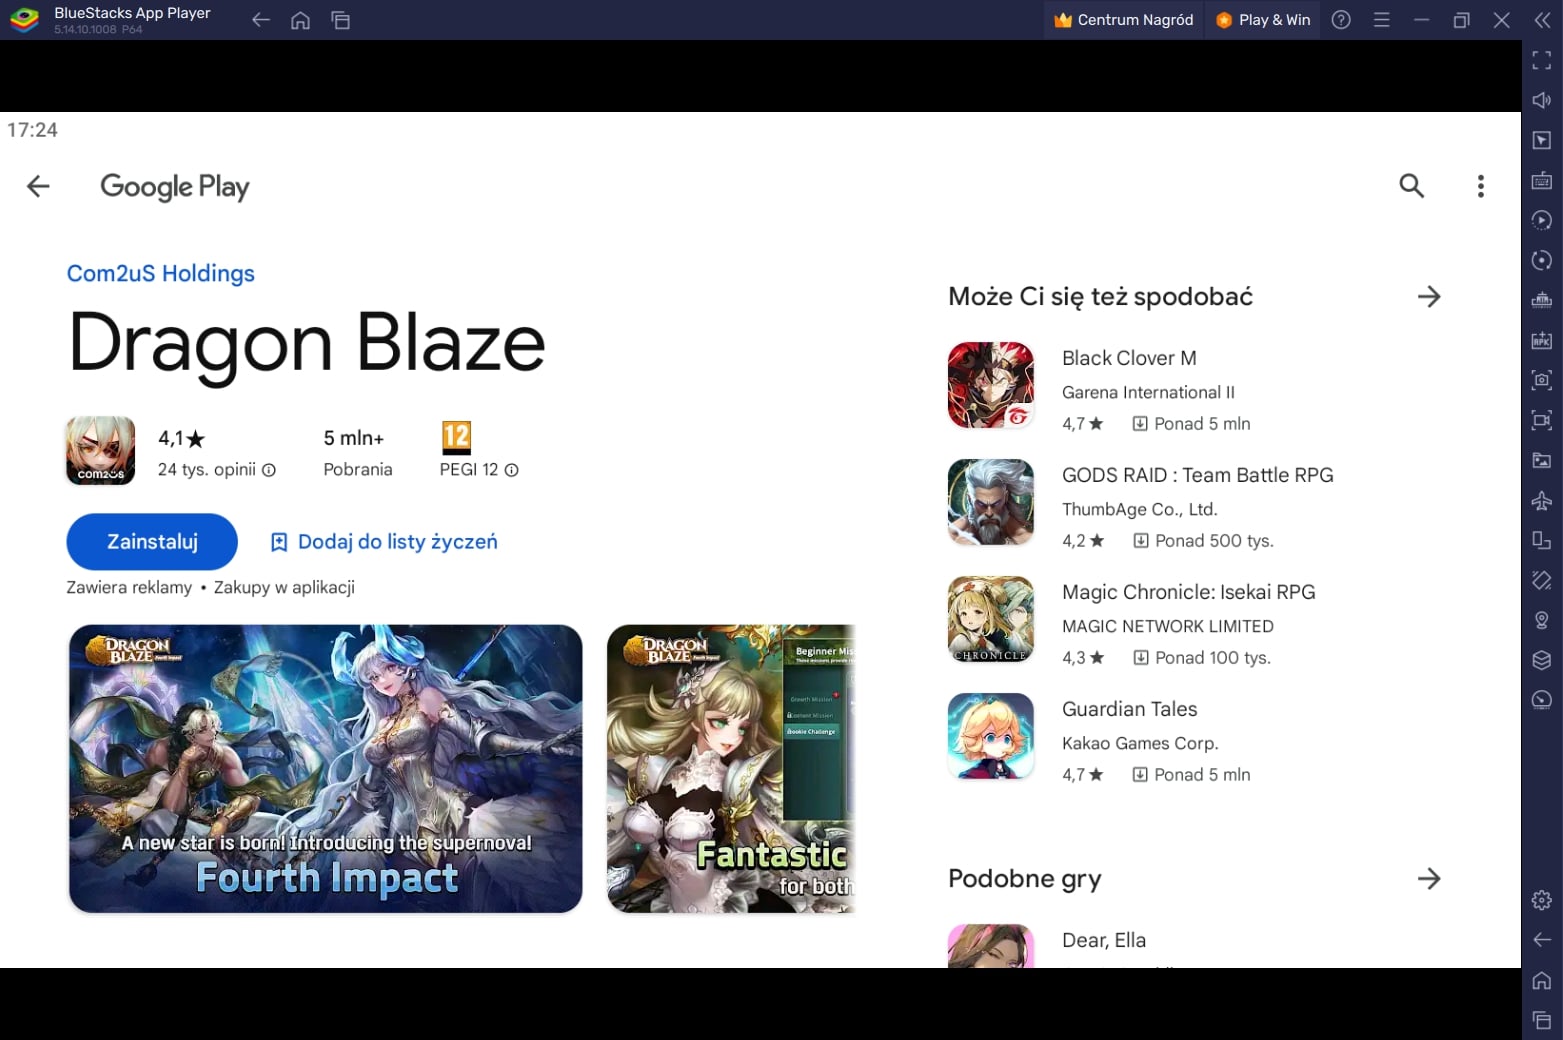The width and height of the screenshot is (1563, 1040).
Task: Open the three-dot overflow menu
Action: point(1481,186)
